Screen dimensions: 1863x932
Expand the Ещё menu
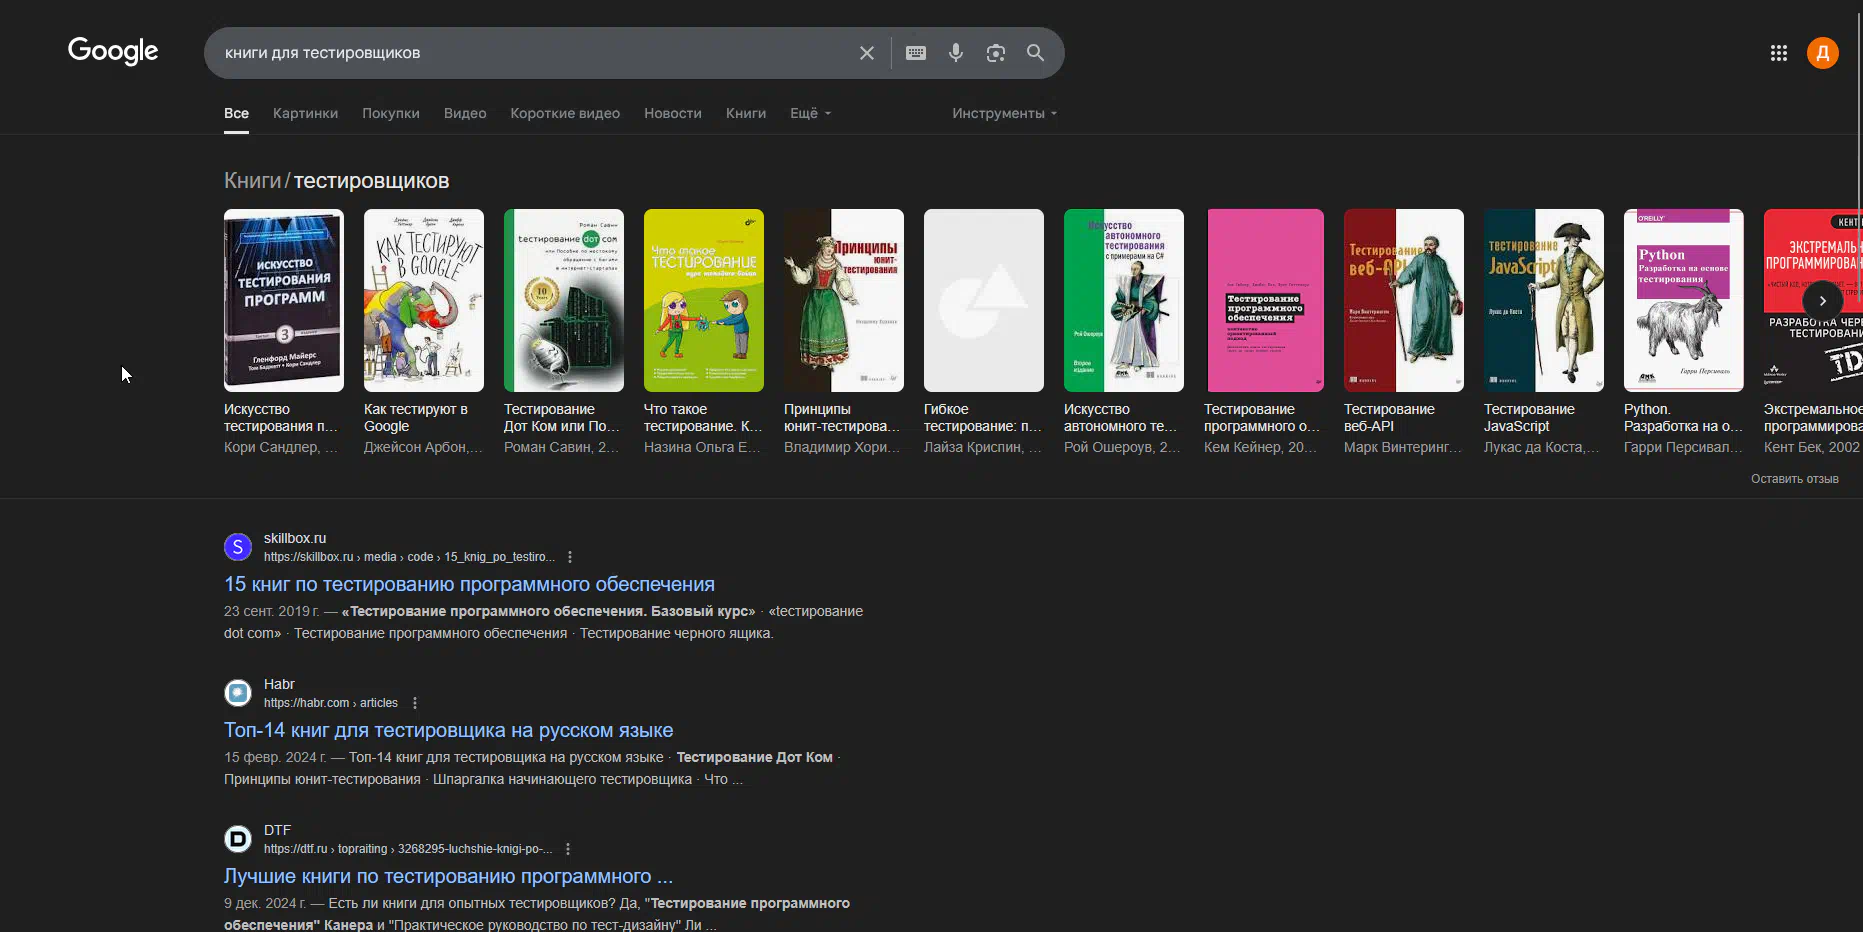pos(811,113)
